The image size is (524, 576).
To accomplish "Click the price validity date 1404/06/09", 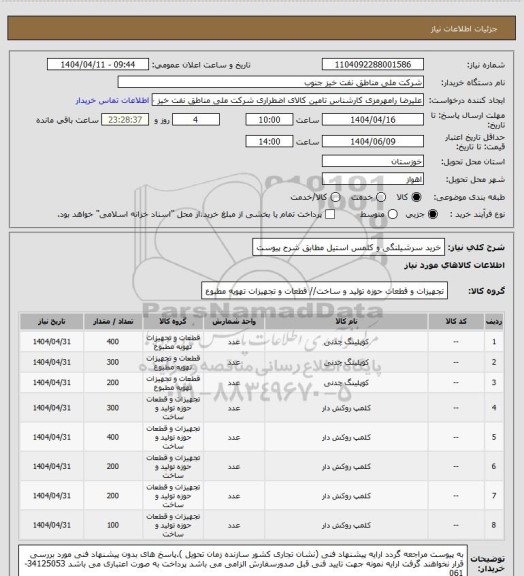I will point(373,141).
